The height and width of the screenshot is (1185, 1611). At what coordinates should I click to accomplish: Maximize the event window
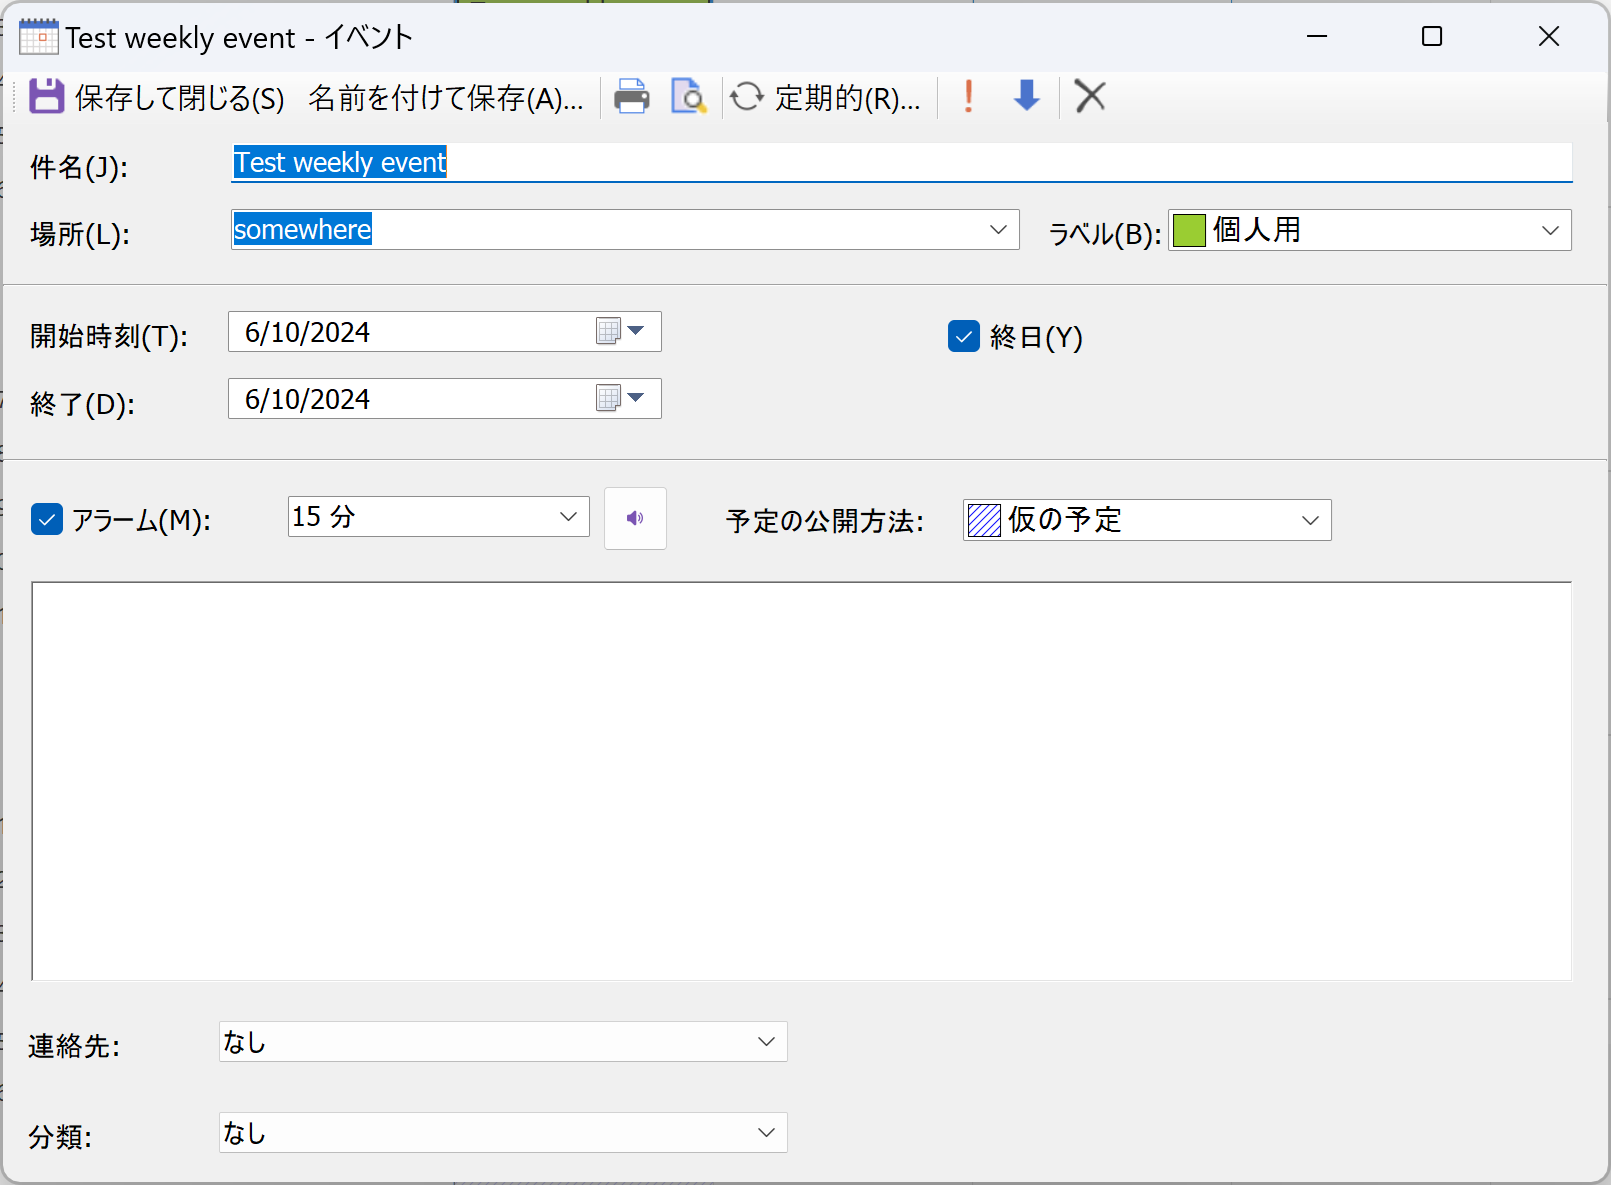(1432, 37)
